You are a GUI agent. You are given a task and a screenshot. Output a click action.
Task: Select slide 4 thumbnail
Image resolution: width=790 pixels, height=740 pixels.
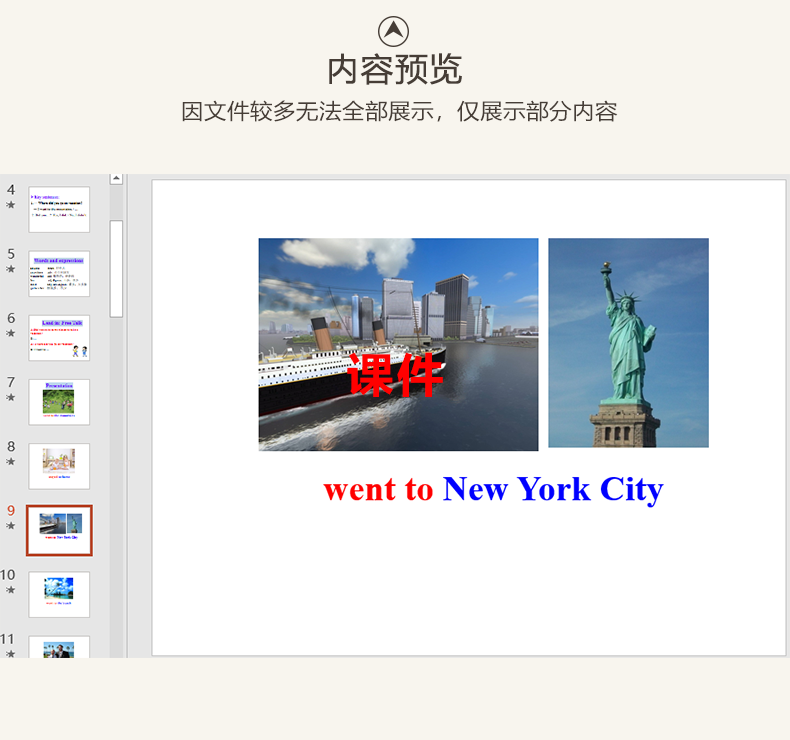(x=59, y=210)
